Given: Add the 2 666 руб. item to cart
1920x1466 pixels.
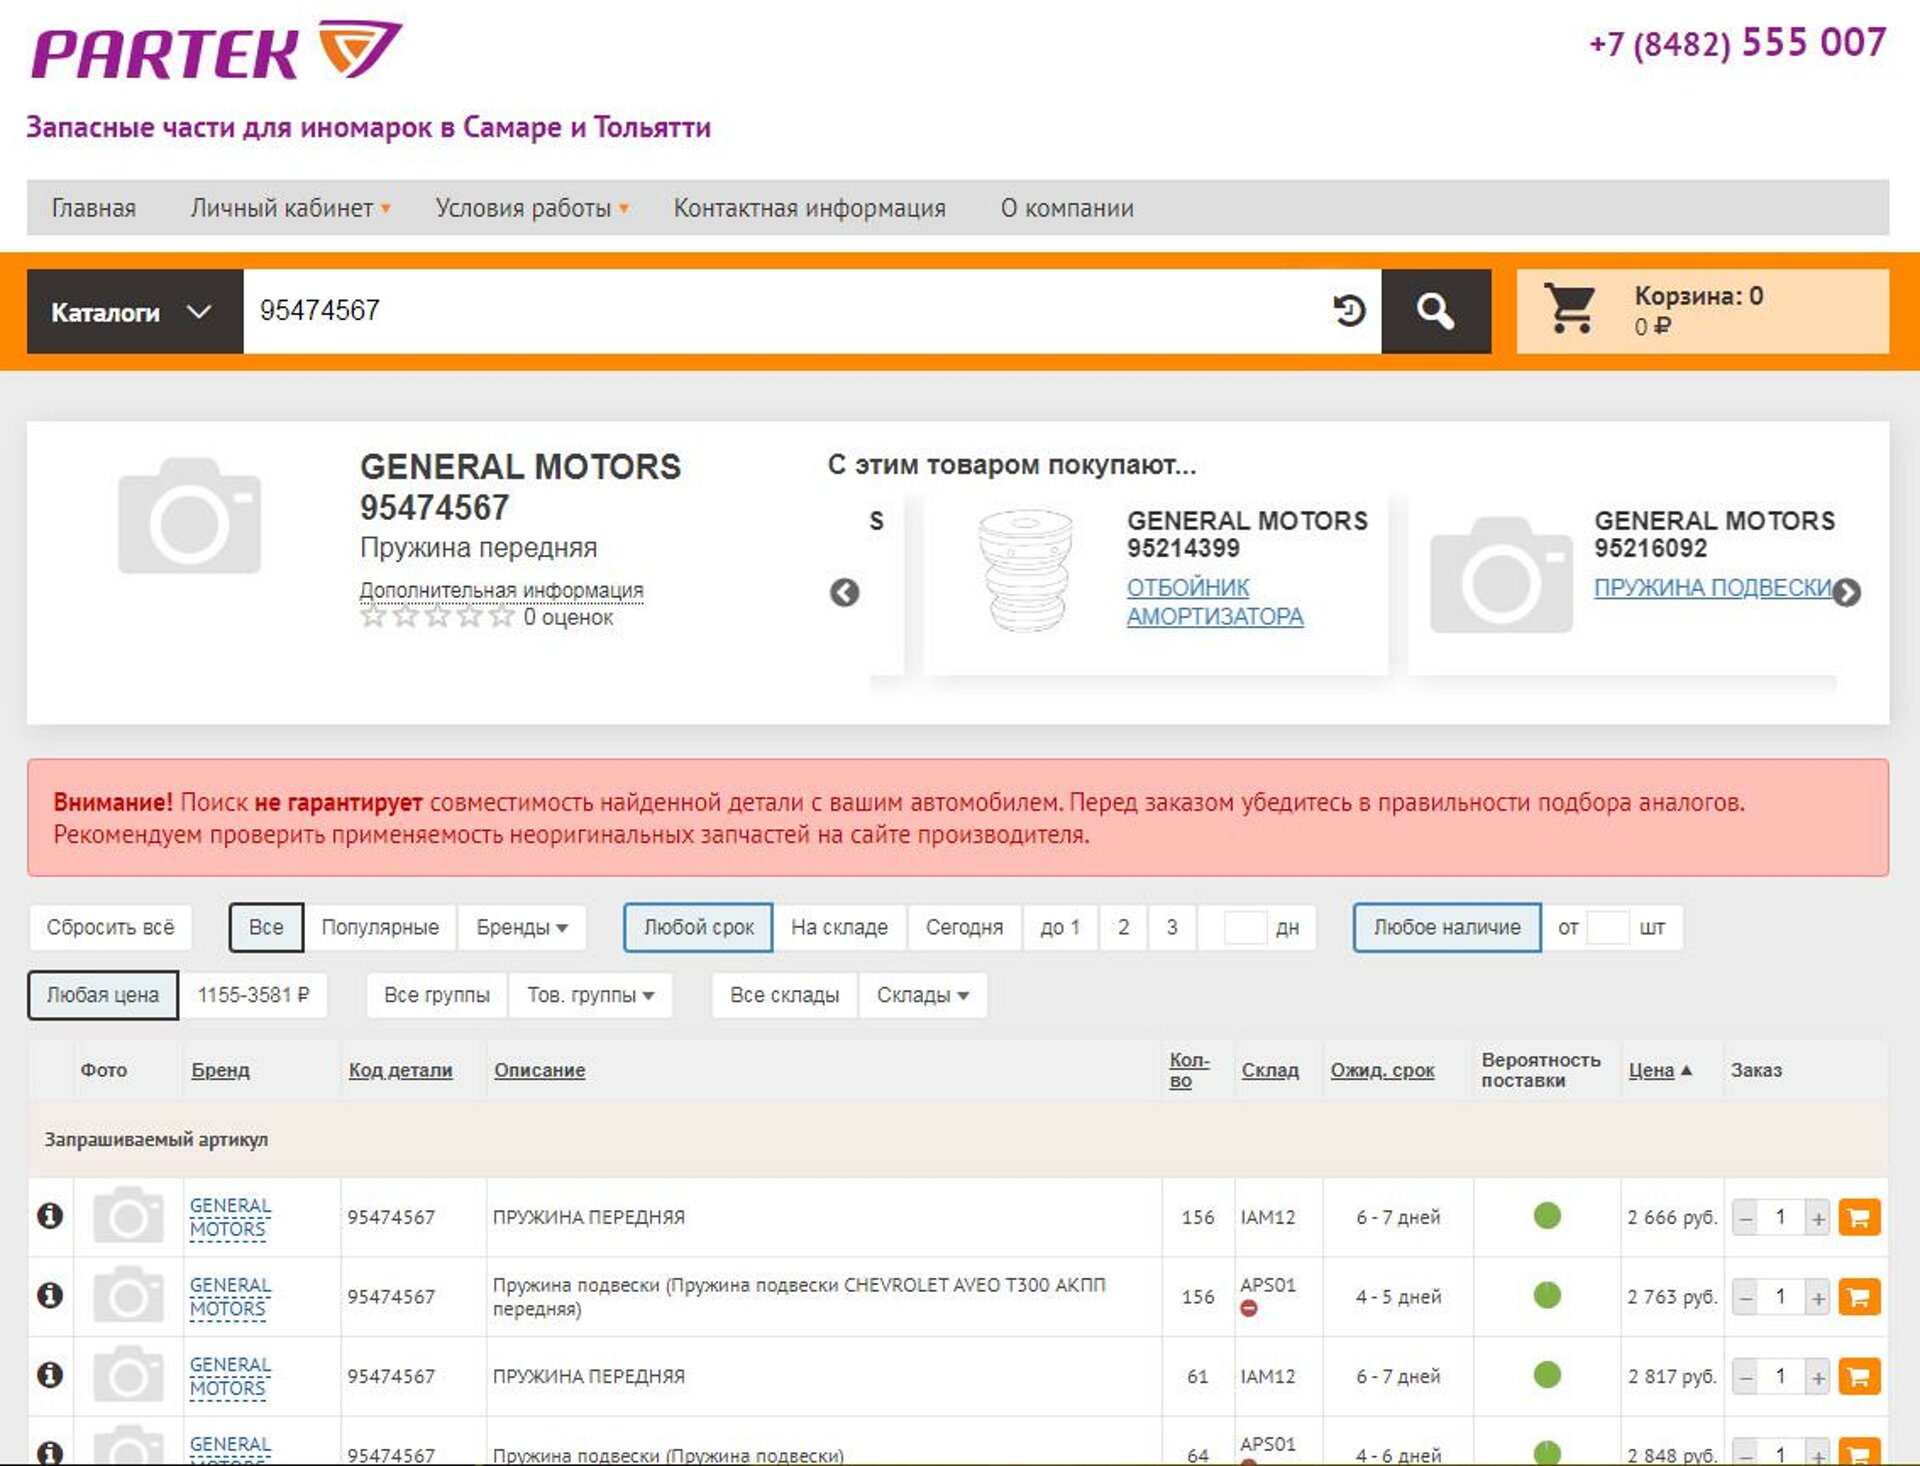Looking at the screenshot, I should [x=1859, y=1217].
